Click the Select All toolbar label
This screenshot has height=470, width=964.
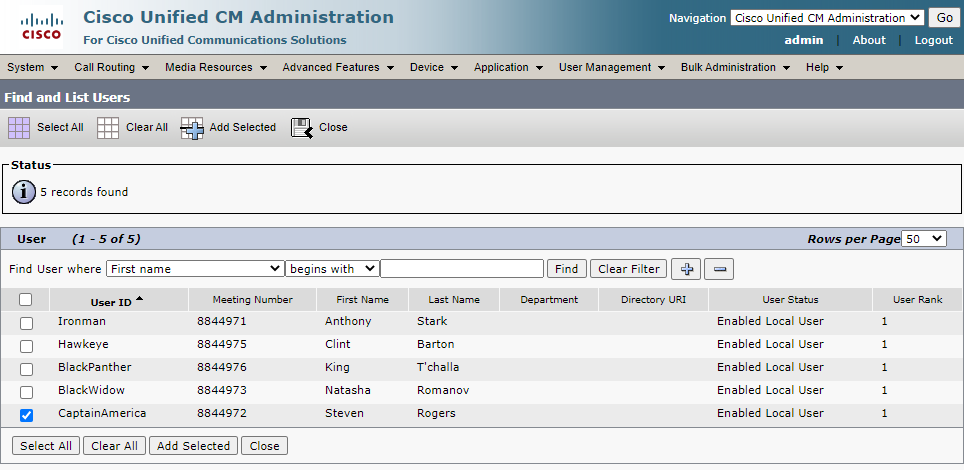tap(60, 127)
